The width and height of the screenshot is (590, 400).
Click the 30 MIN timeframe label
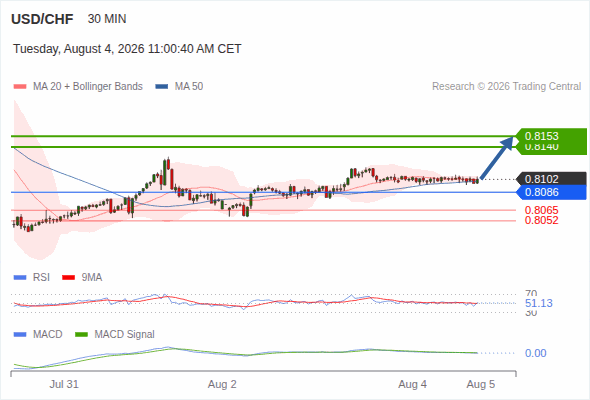(x=107, y=19)
